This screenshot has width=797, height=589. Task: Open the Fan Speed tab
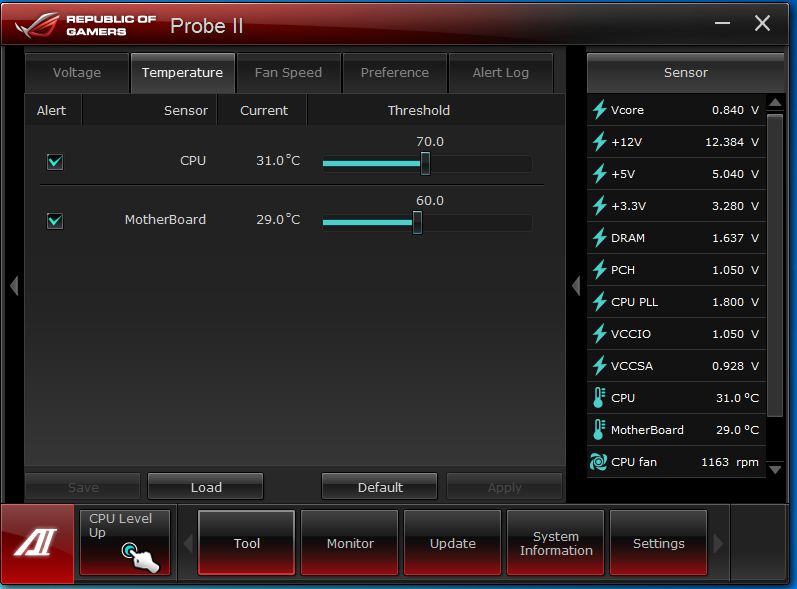pos(288,73)
